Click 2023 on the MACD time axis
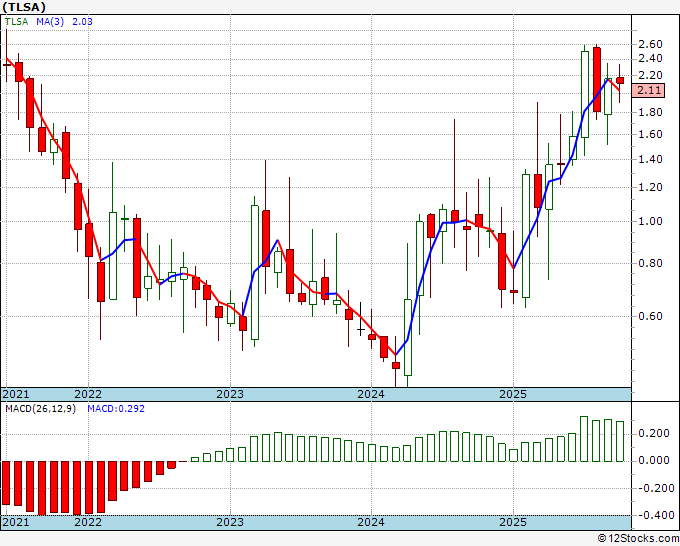 tap(230, 522)
